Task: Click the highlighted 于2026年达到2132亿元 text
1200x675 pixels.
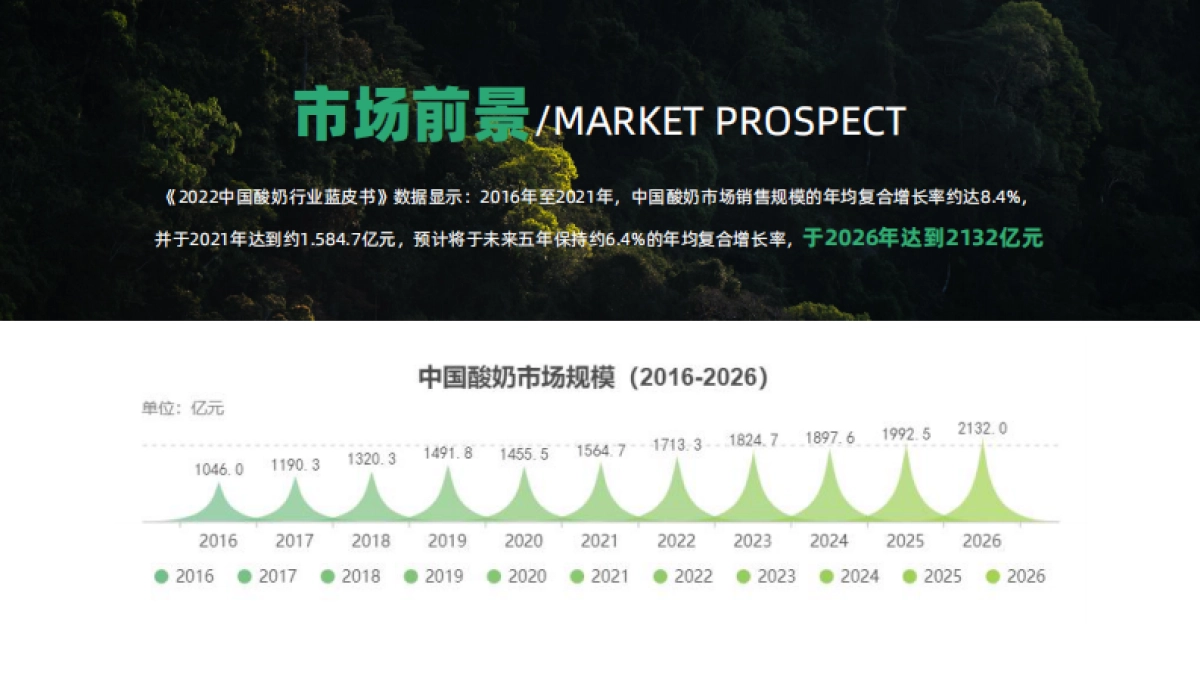Action: pyautogui.click(x=924, y=239)
